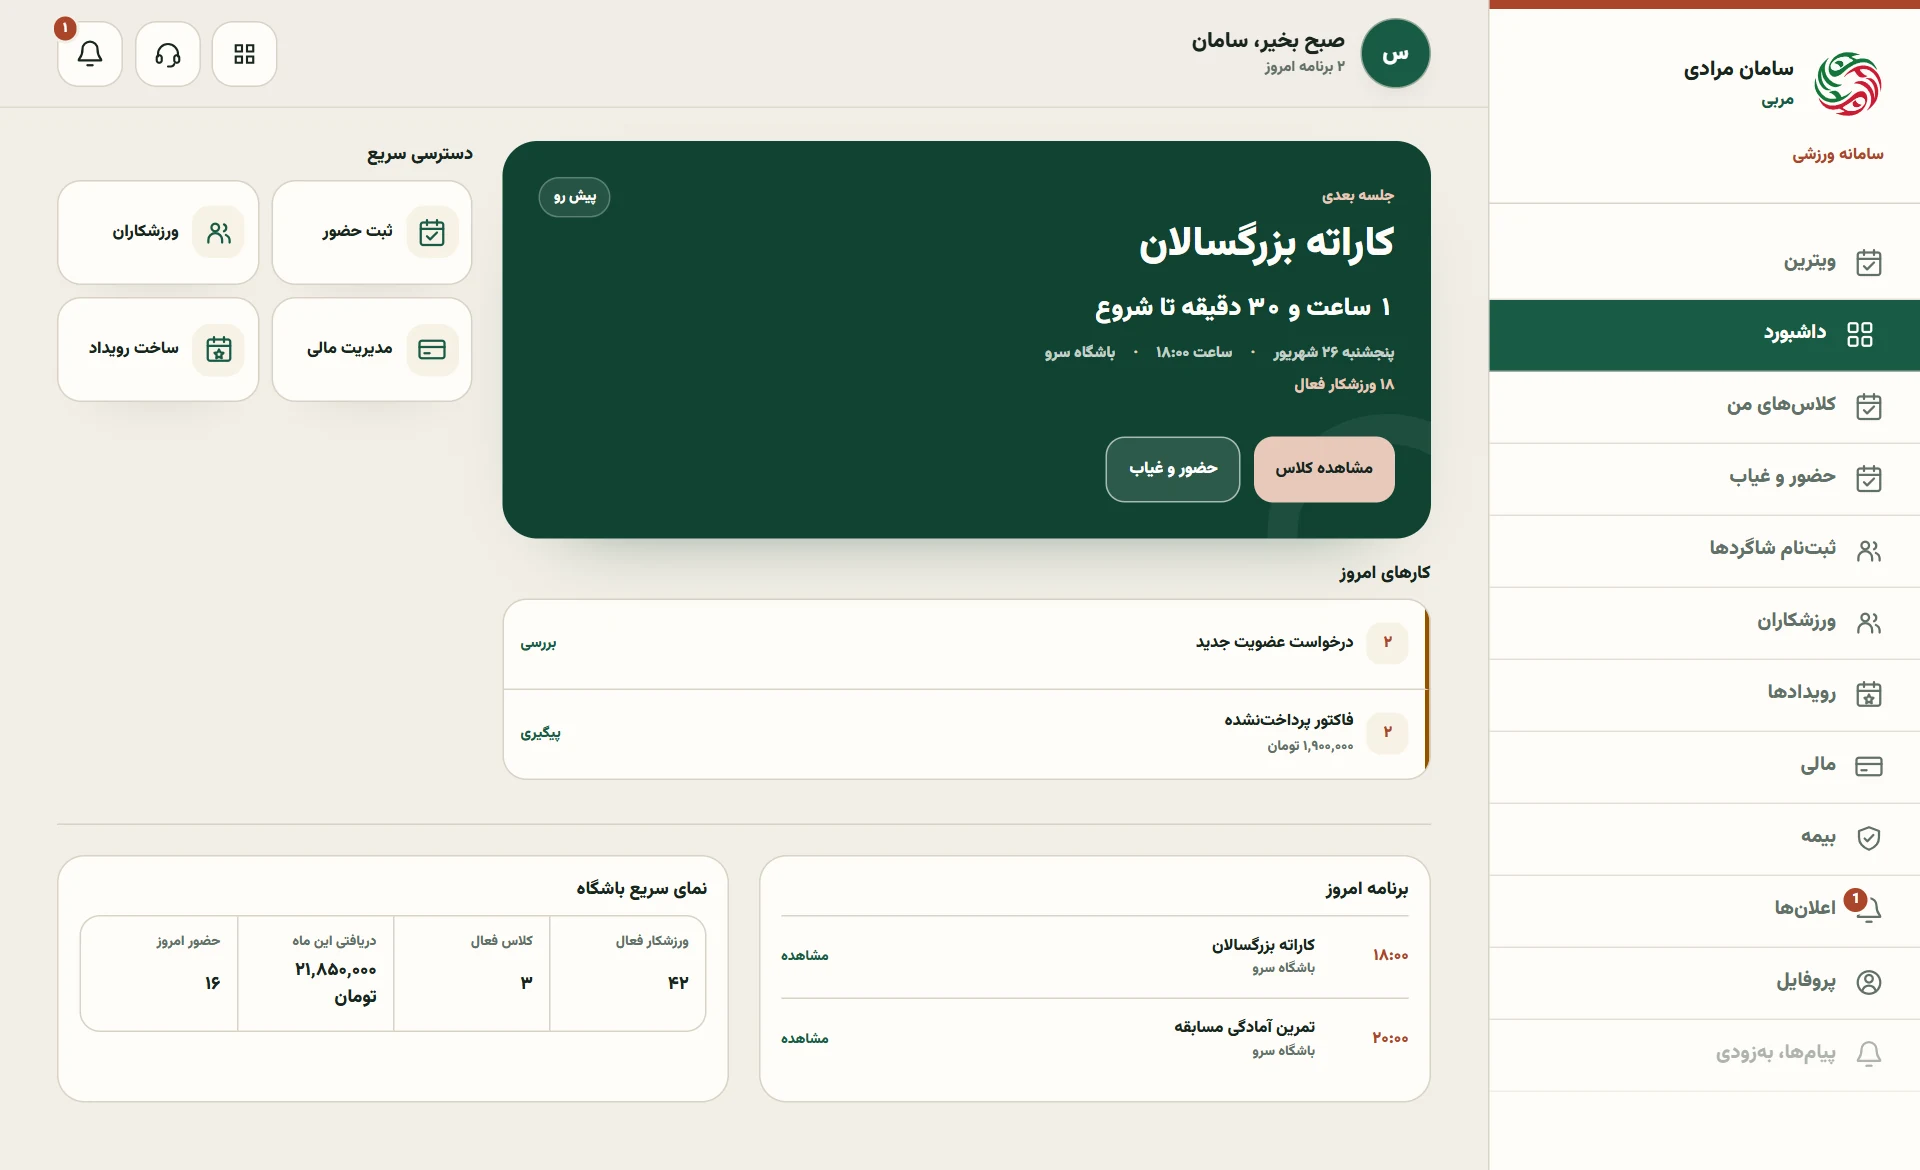Click the shield icon beside بیمه
Screen dimensions: 1920x1170
point(1868,838)
